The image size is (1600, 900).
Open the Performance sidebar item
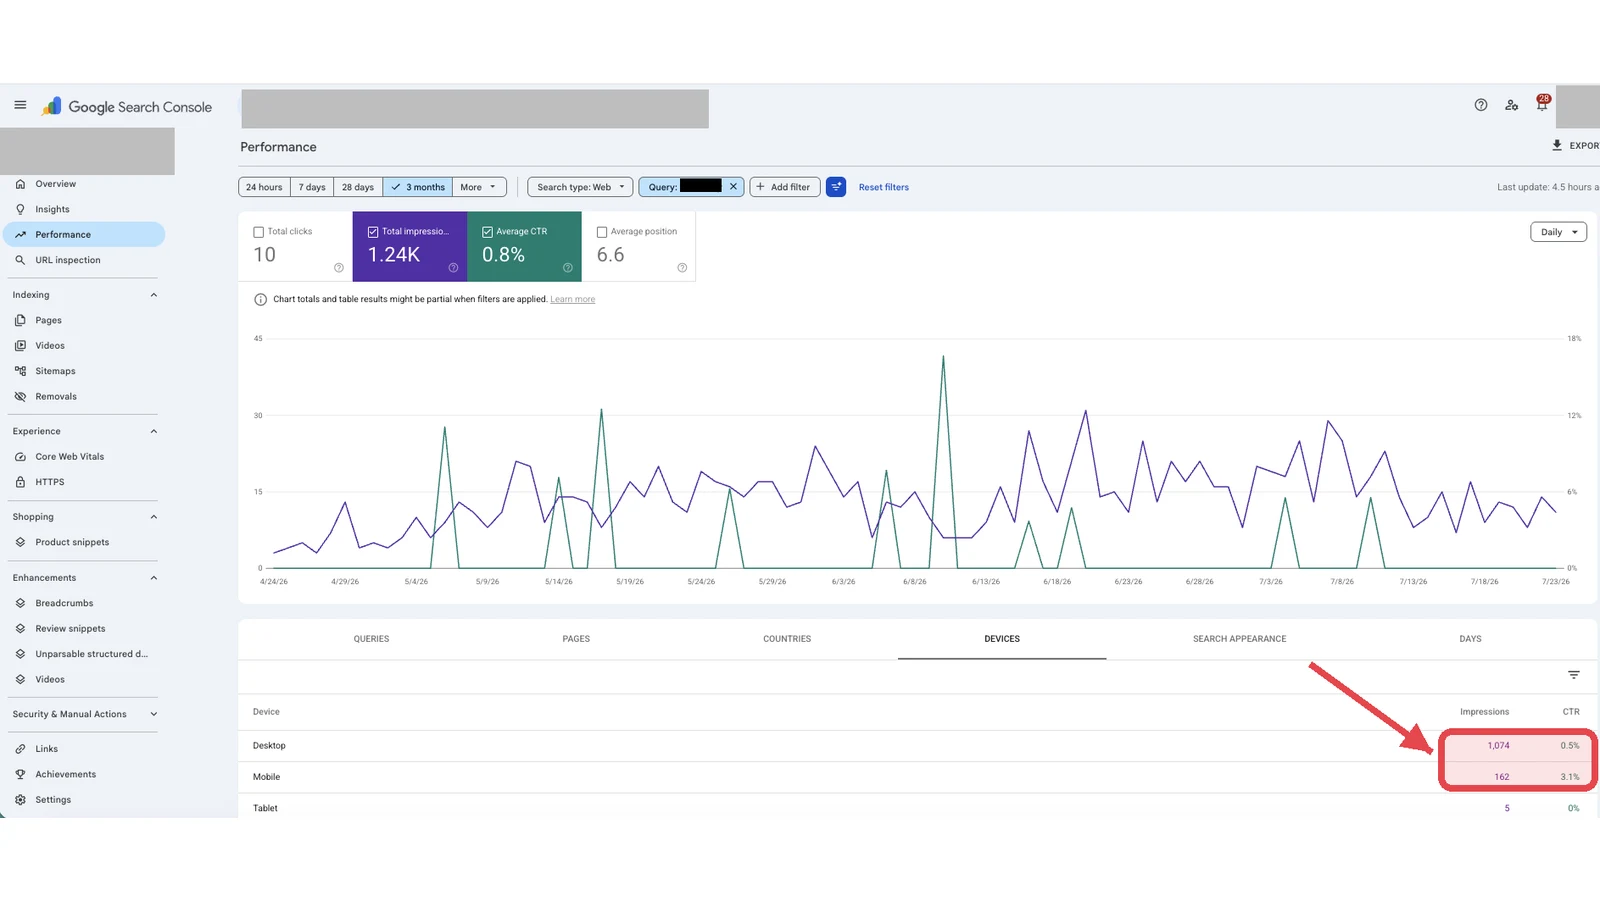tap(84, 234)
